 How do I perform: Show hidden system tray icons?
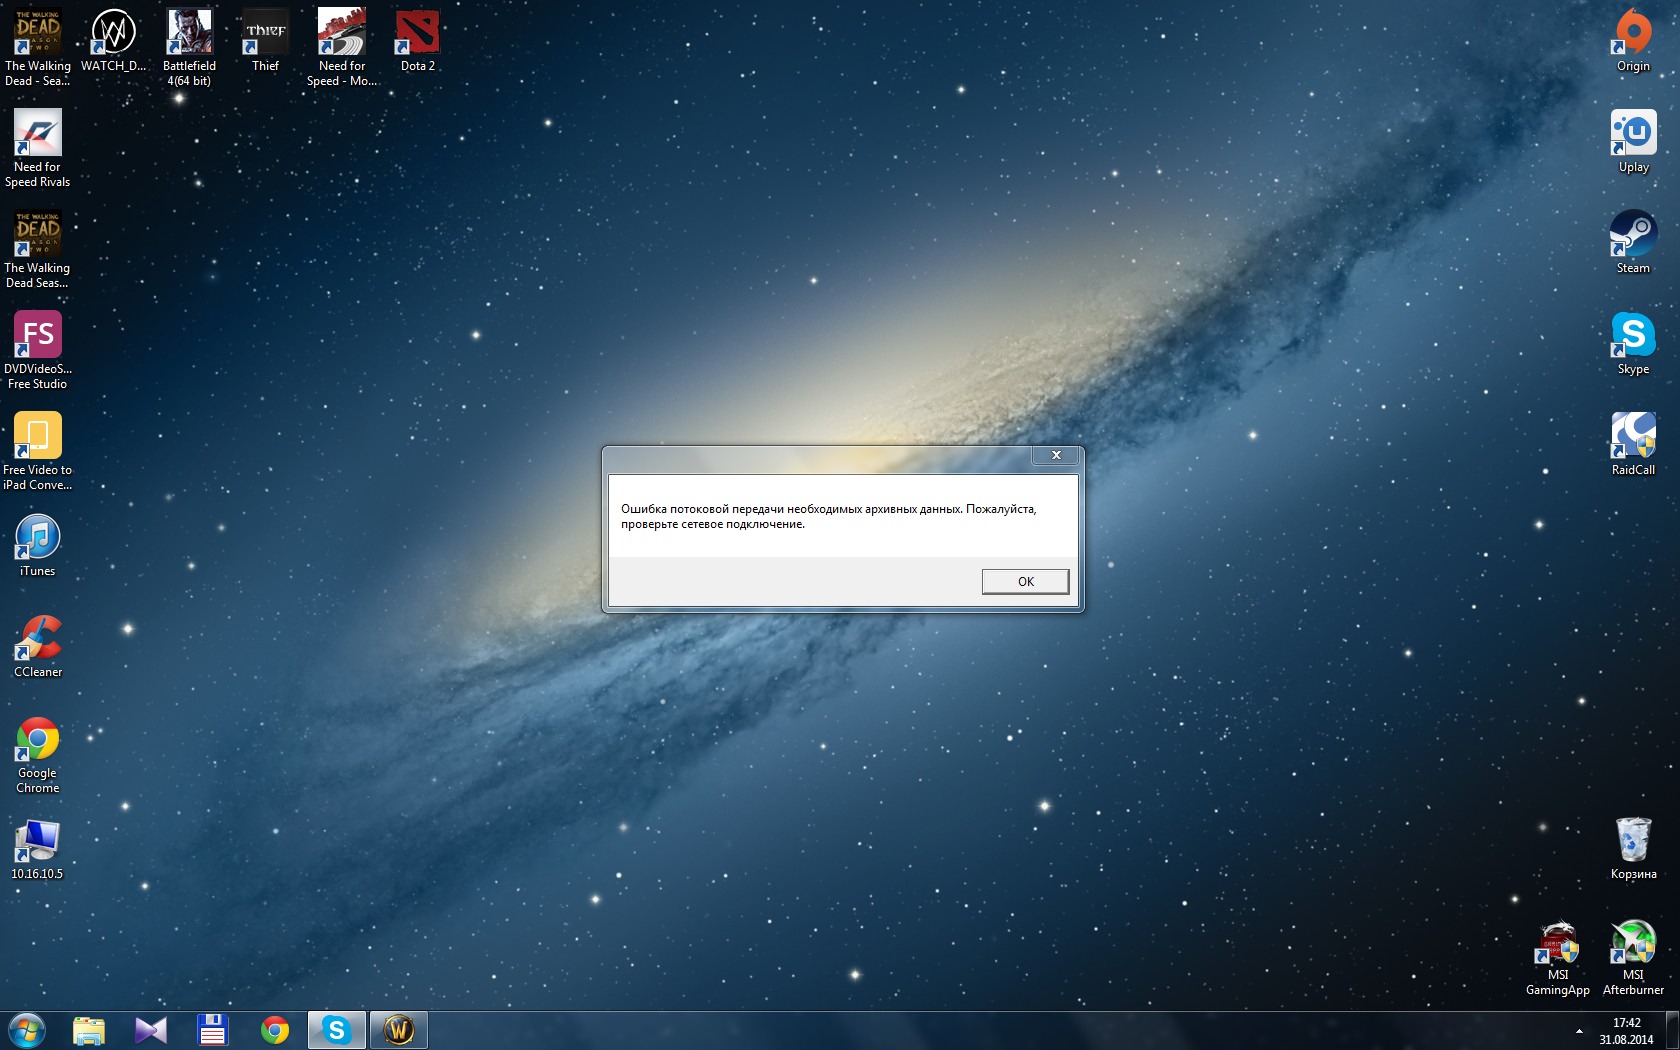point(1579,1031)
